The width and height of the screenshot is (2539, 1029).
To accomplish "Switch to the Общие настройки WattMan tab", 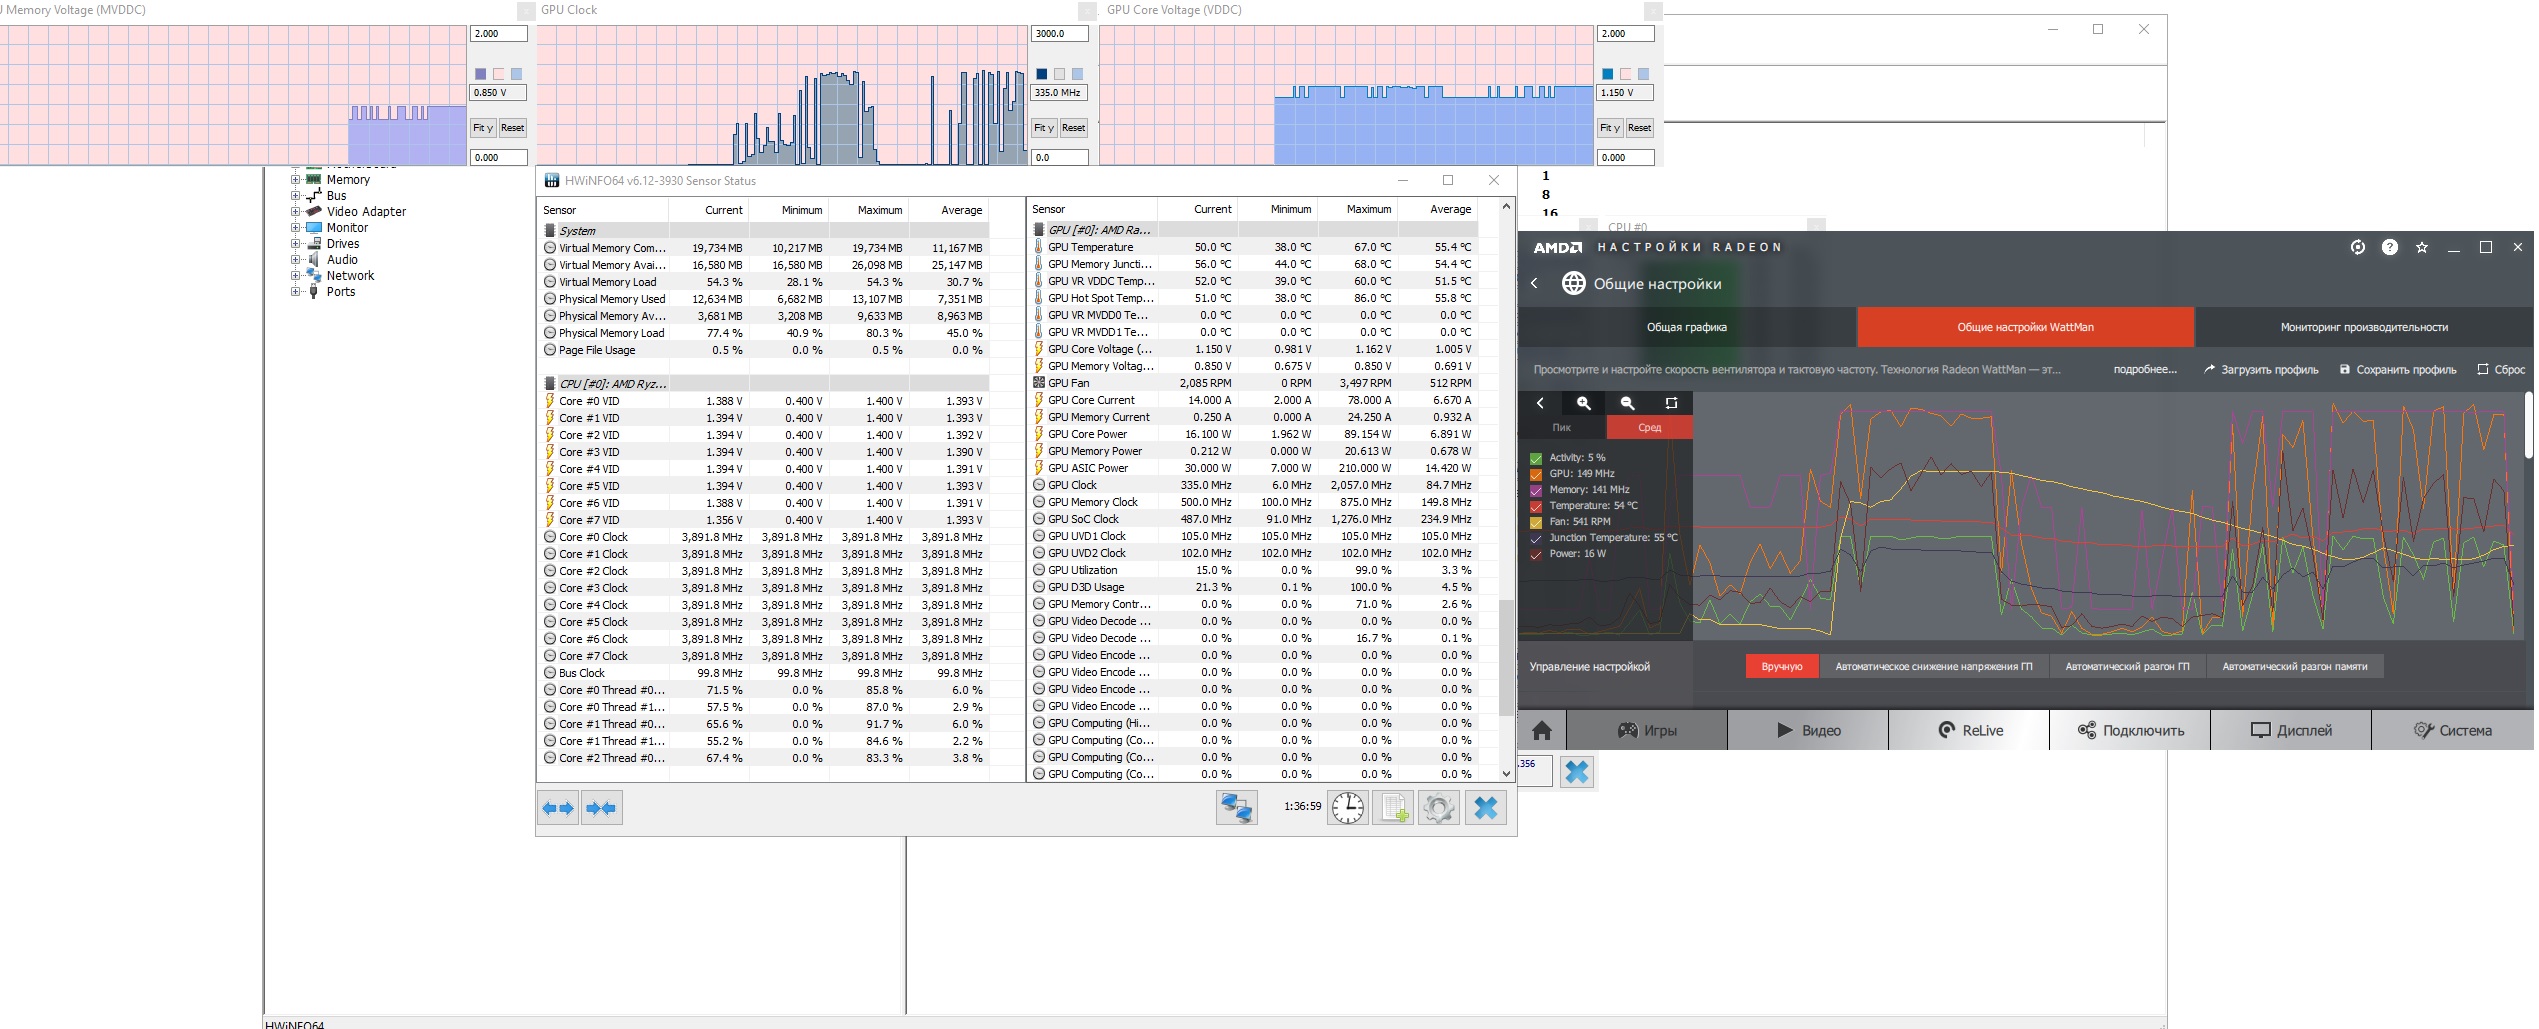I will pyautogui.click(x=2026, y=328).
